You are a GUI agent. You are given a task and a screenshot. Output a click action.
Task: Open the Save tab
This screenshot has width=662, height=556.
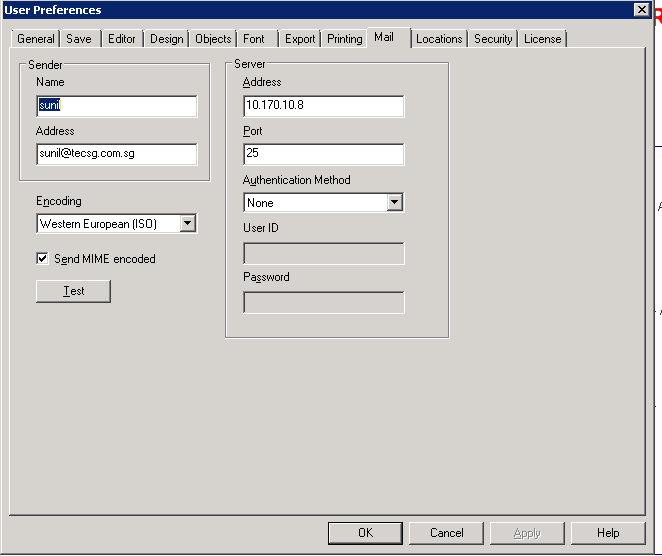(x=80, y=39)
